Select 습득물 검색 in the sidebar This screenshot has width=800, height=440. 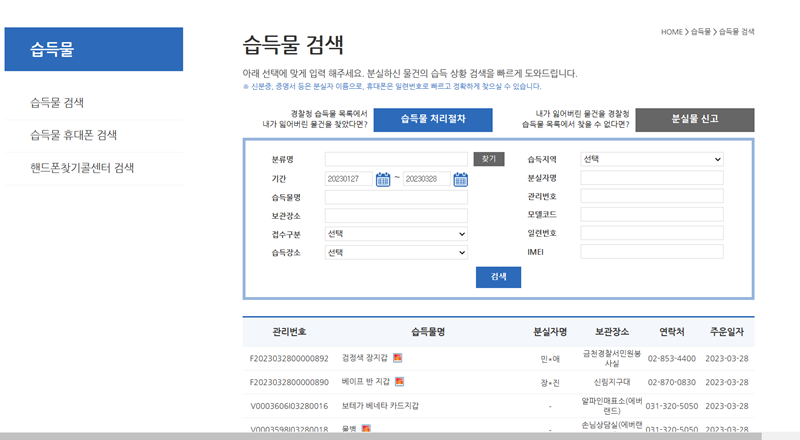click(57, 102)
